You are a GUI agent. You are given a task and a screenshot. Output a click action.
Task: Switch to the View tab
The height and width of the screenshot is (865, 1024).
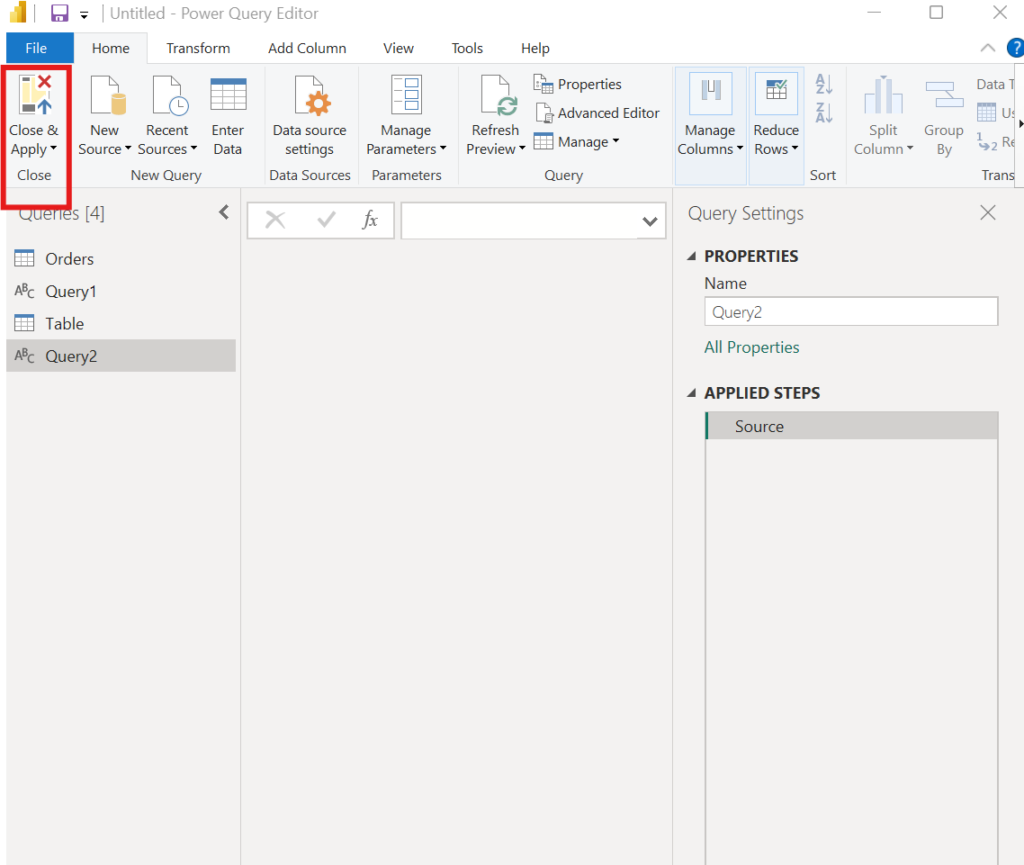pos(398,48)
